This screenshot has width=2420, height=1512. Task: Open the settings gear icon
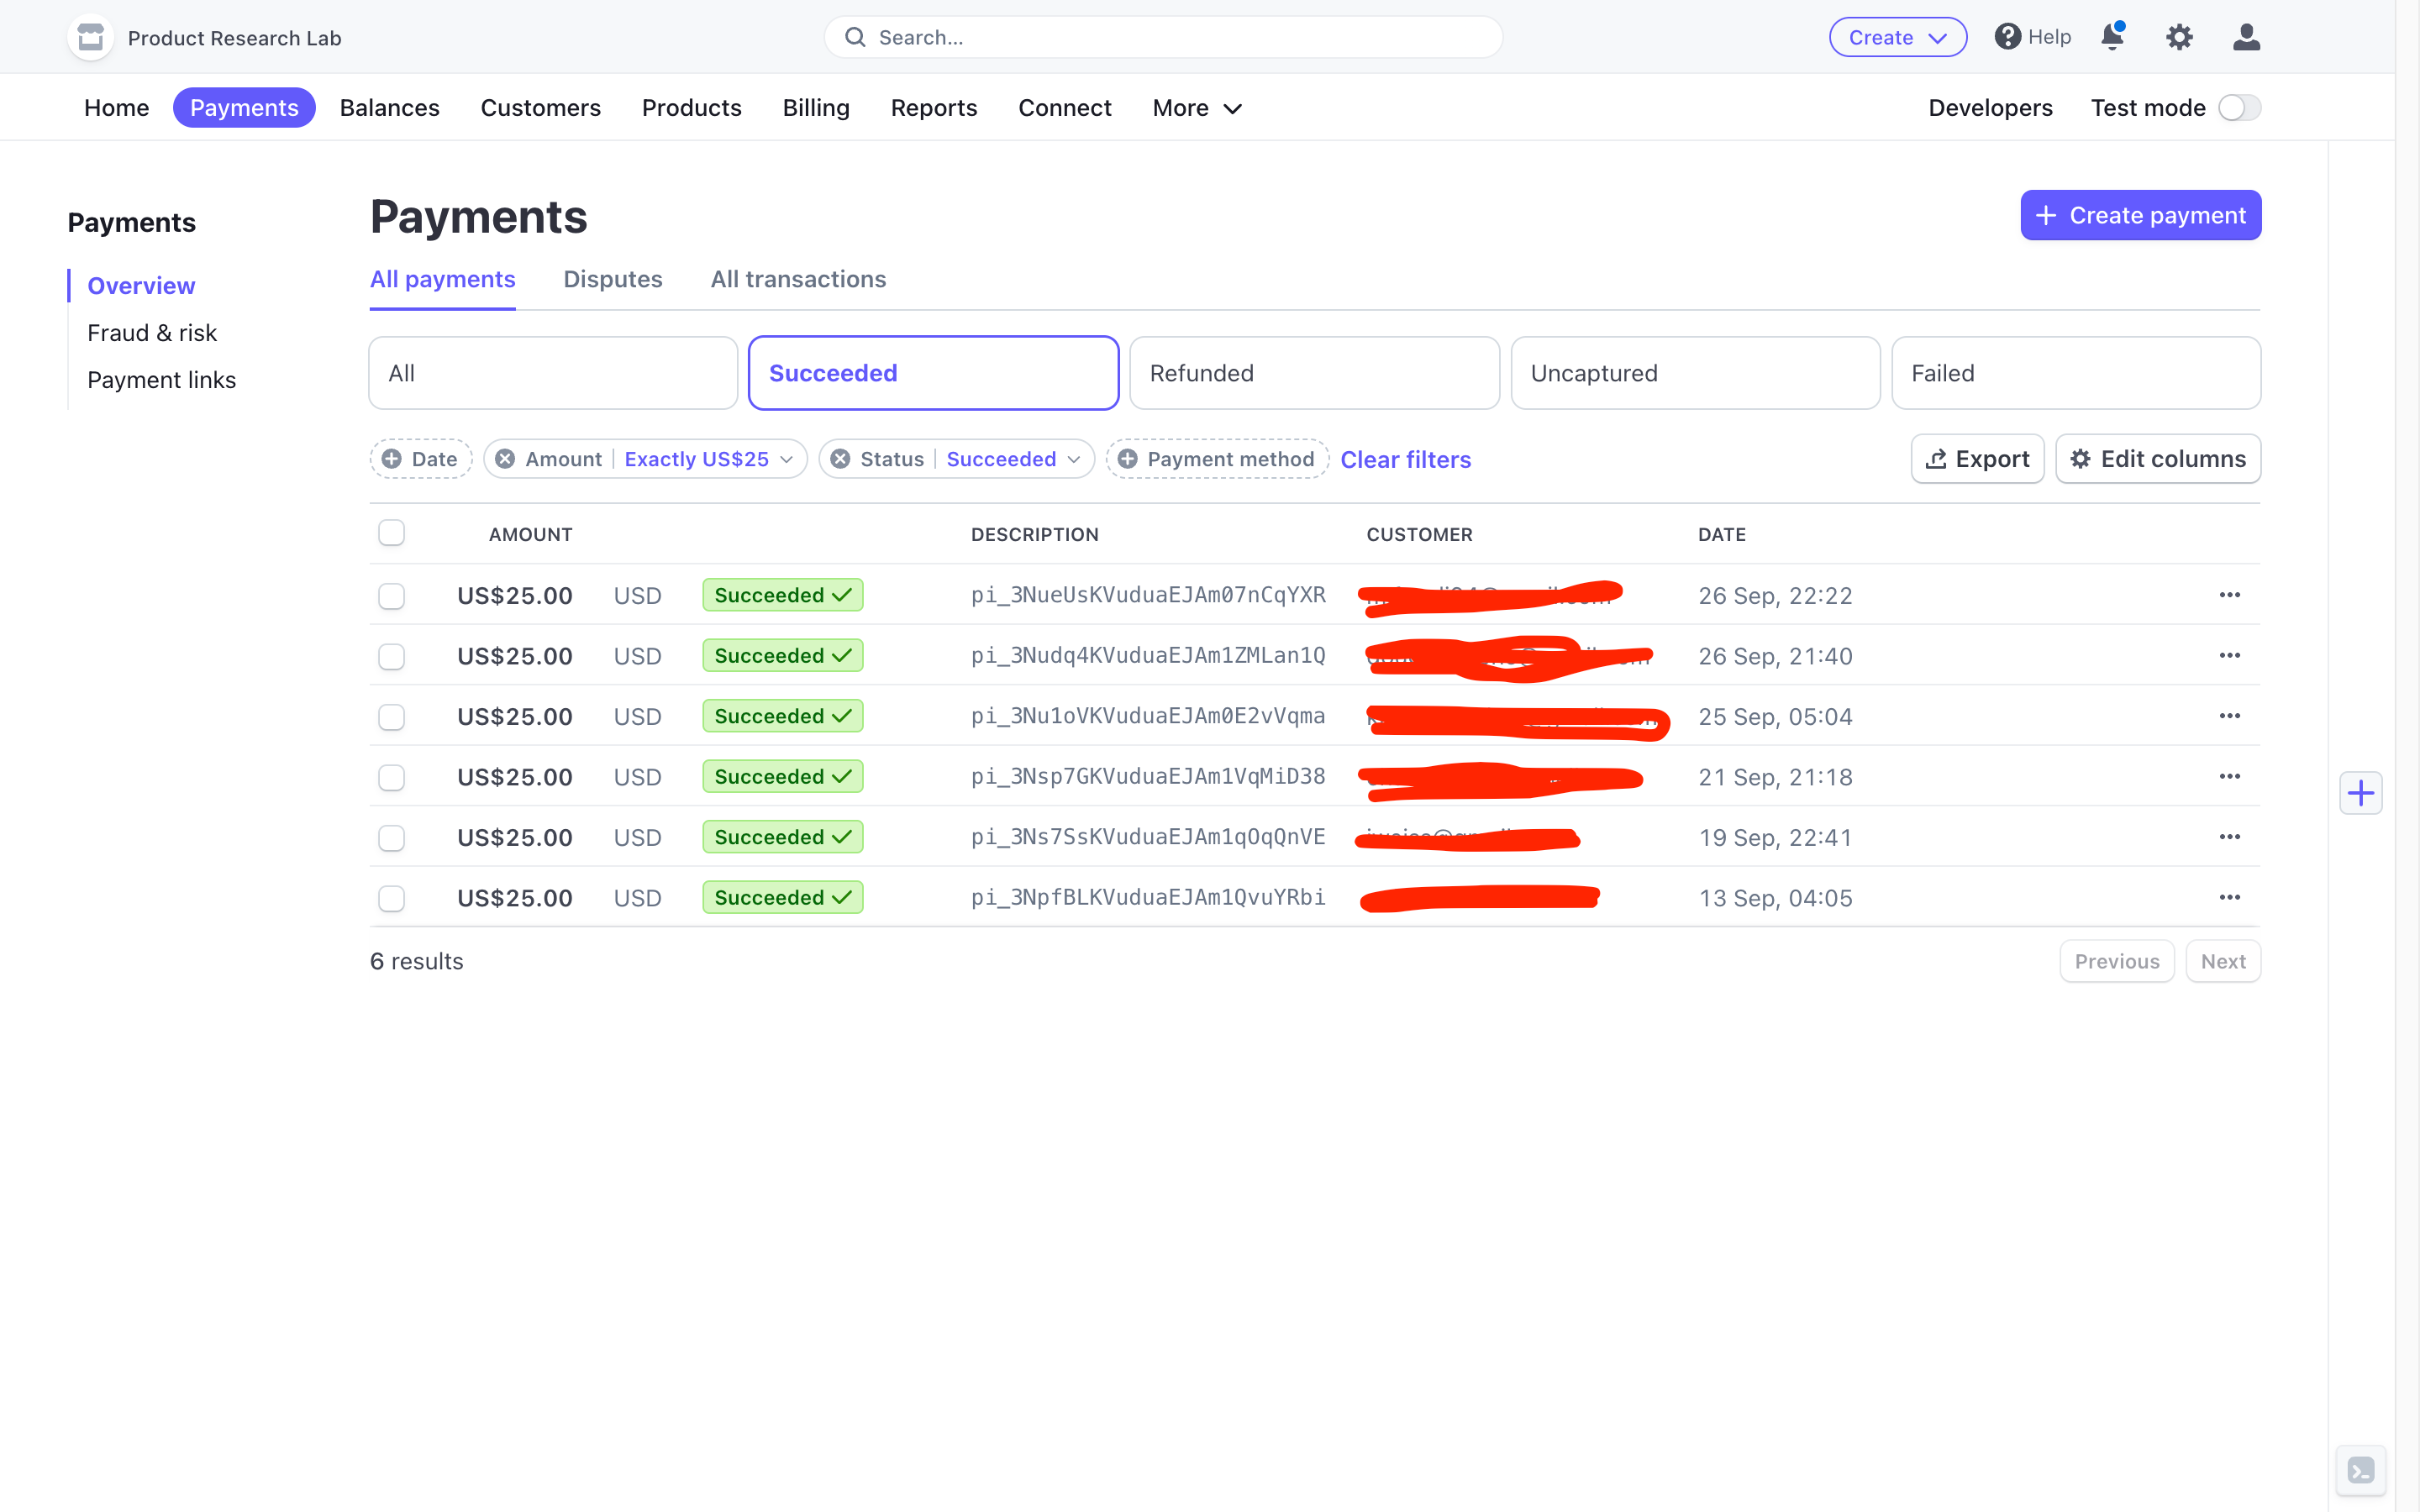(x=2179, y=37)
